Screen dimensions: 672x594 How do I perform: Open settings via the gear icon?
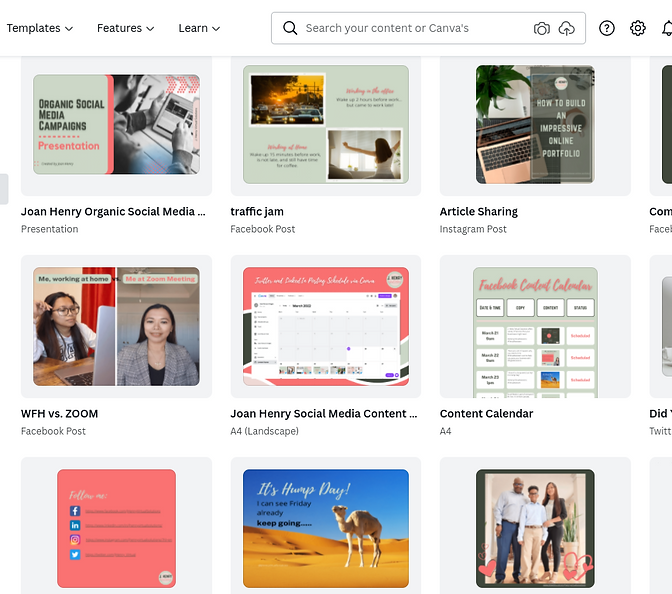pyautogui.click(x=637, y=28)
